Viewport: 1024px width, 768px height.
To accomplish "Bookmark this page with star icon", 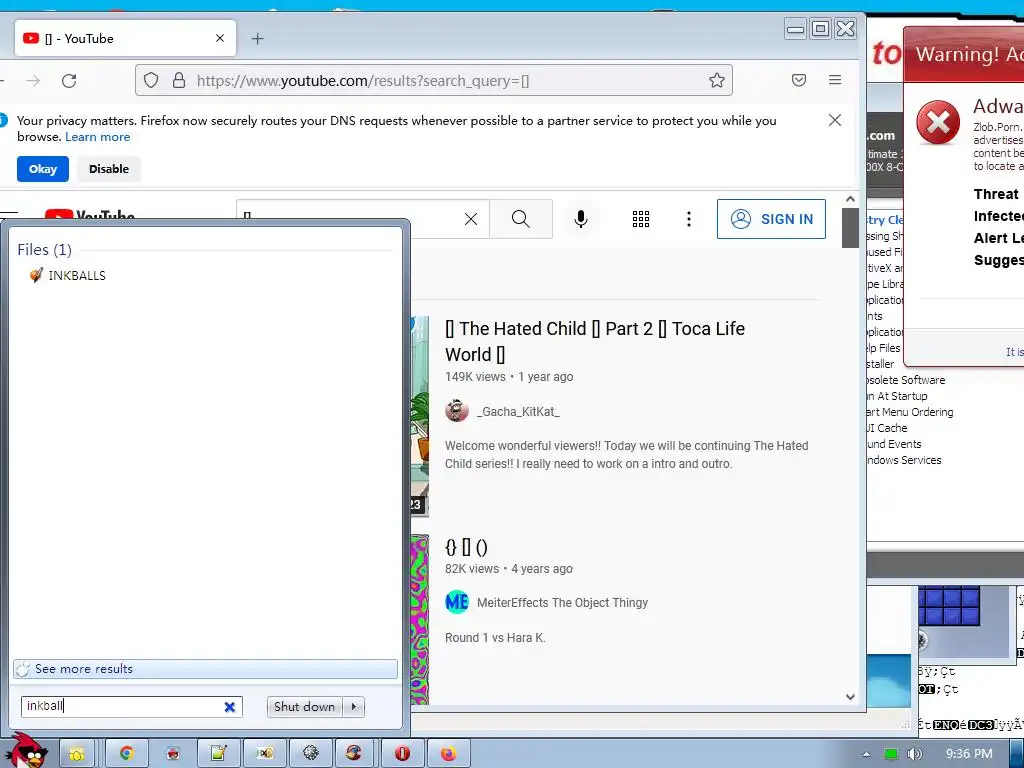I will [716, 80].
